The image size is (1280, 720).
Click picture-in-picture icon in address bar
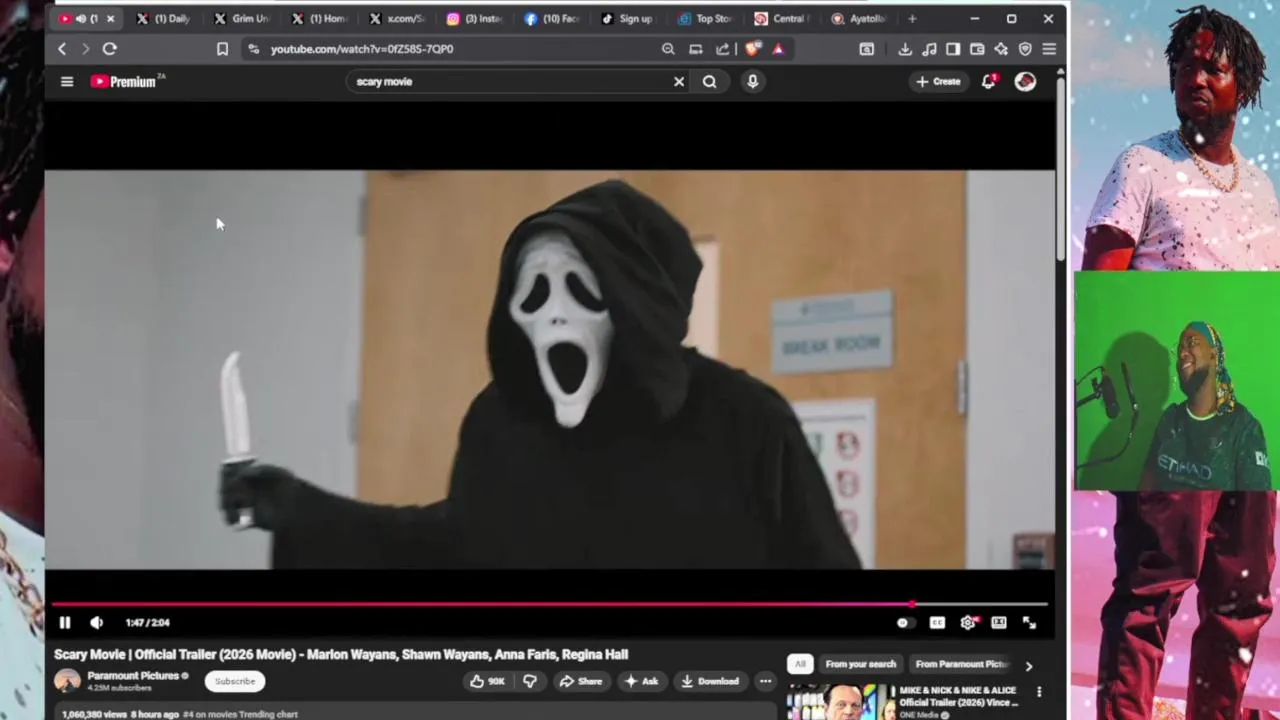[x=696, y=49]
